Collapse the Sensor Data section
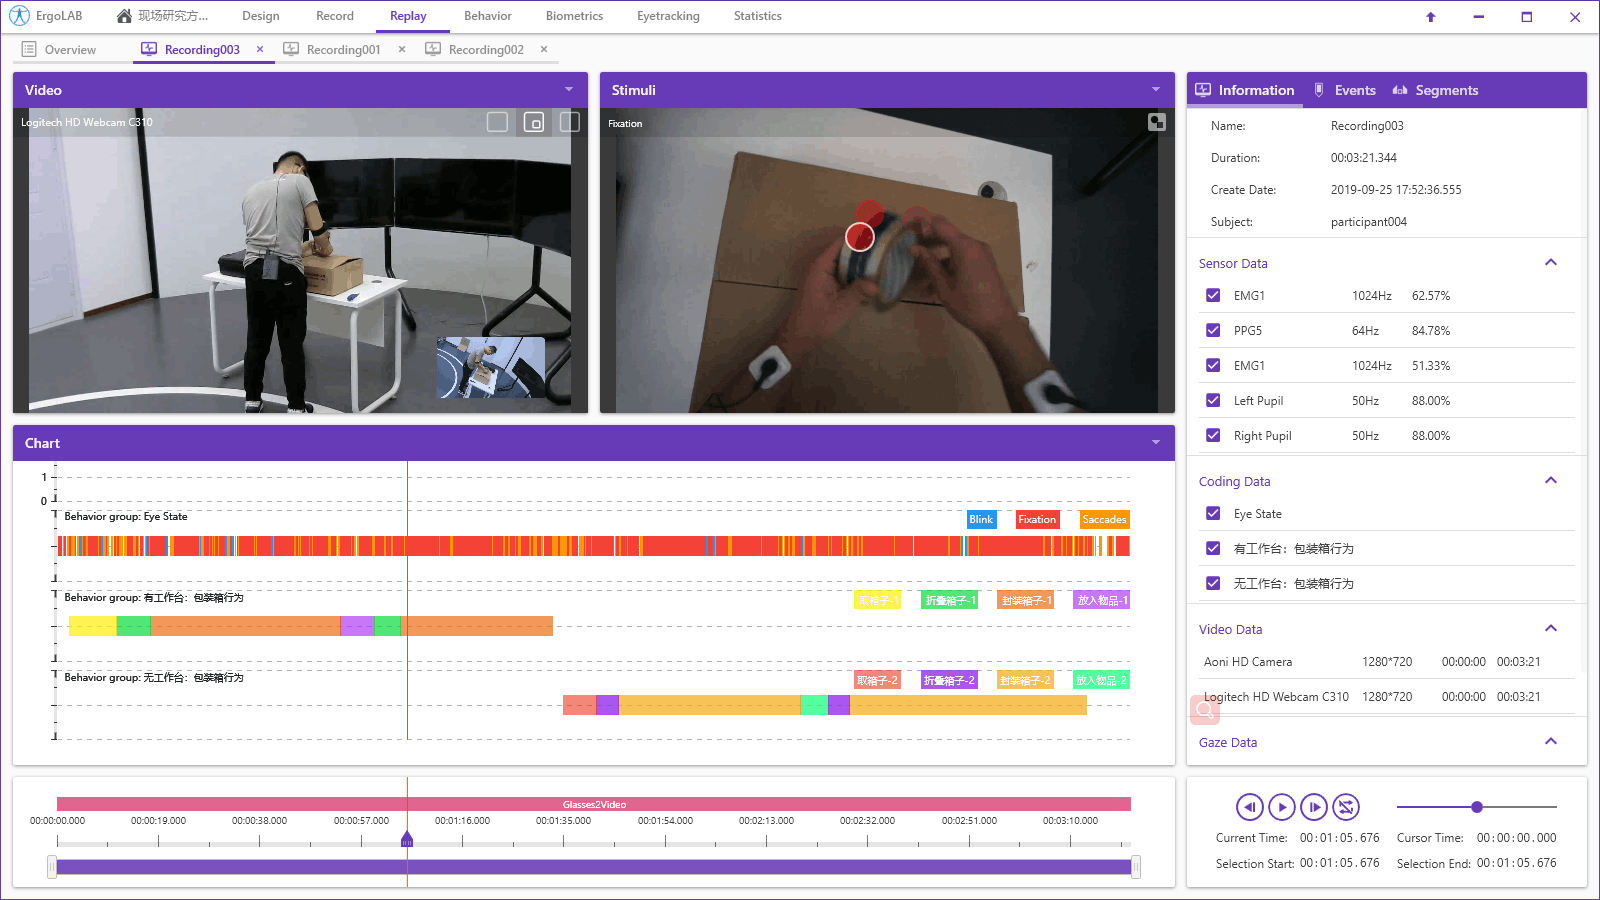 pyautogui.click(x=1551, y=263)
